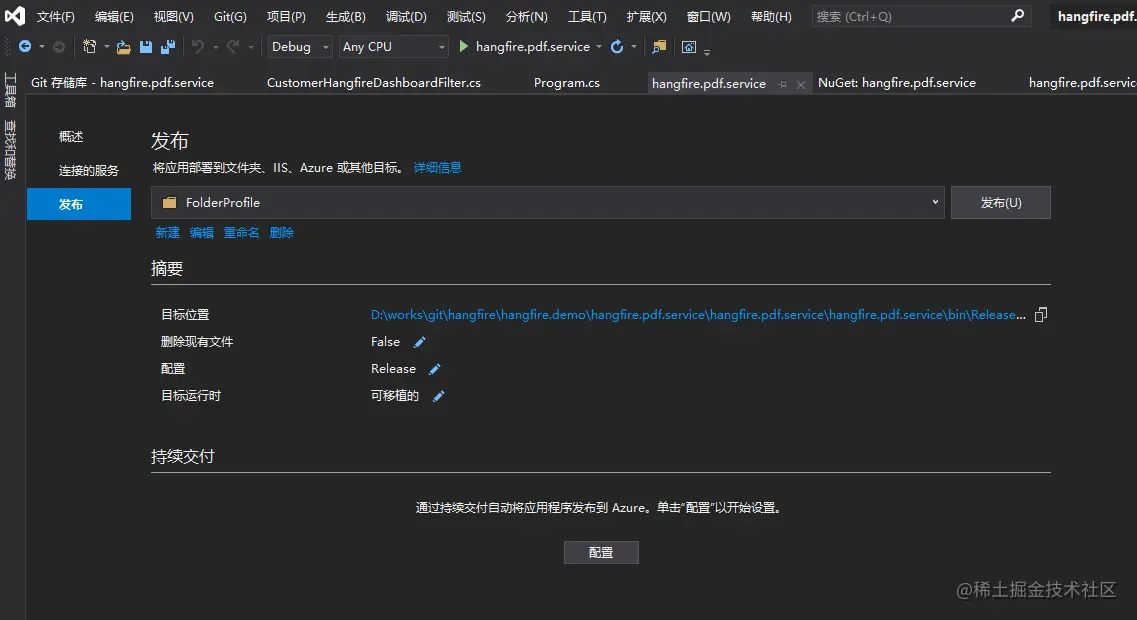Open the 测试(S) menu
The width and height of the screenshot is (1137, 620).
click(x=466, y=16)
